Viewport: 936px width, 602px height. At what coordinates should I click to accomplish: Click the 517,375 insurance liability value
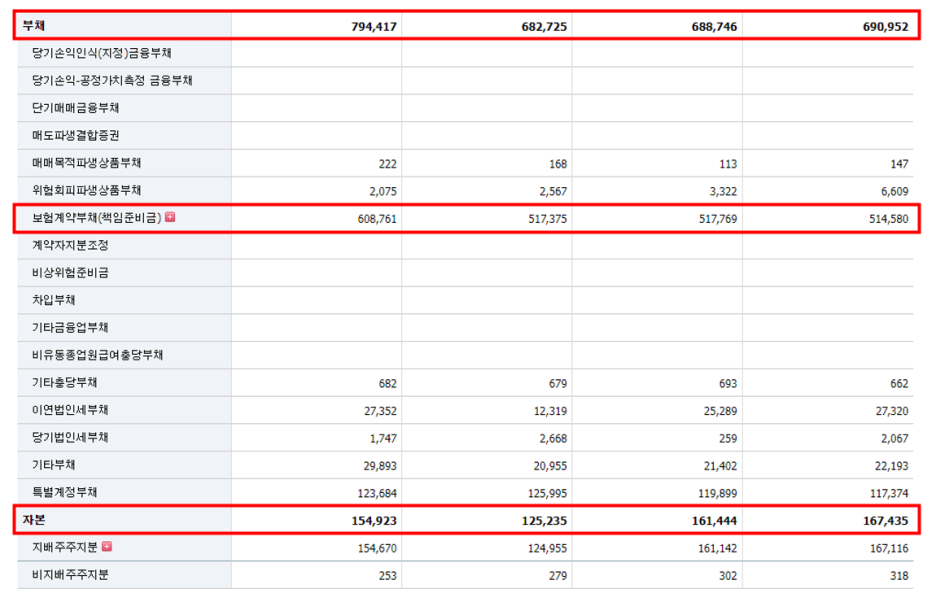pyautogui.click(x=547, y=219)
